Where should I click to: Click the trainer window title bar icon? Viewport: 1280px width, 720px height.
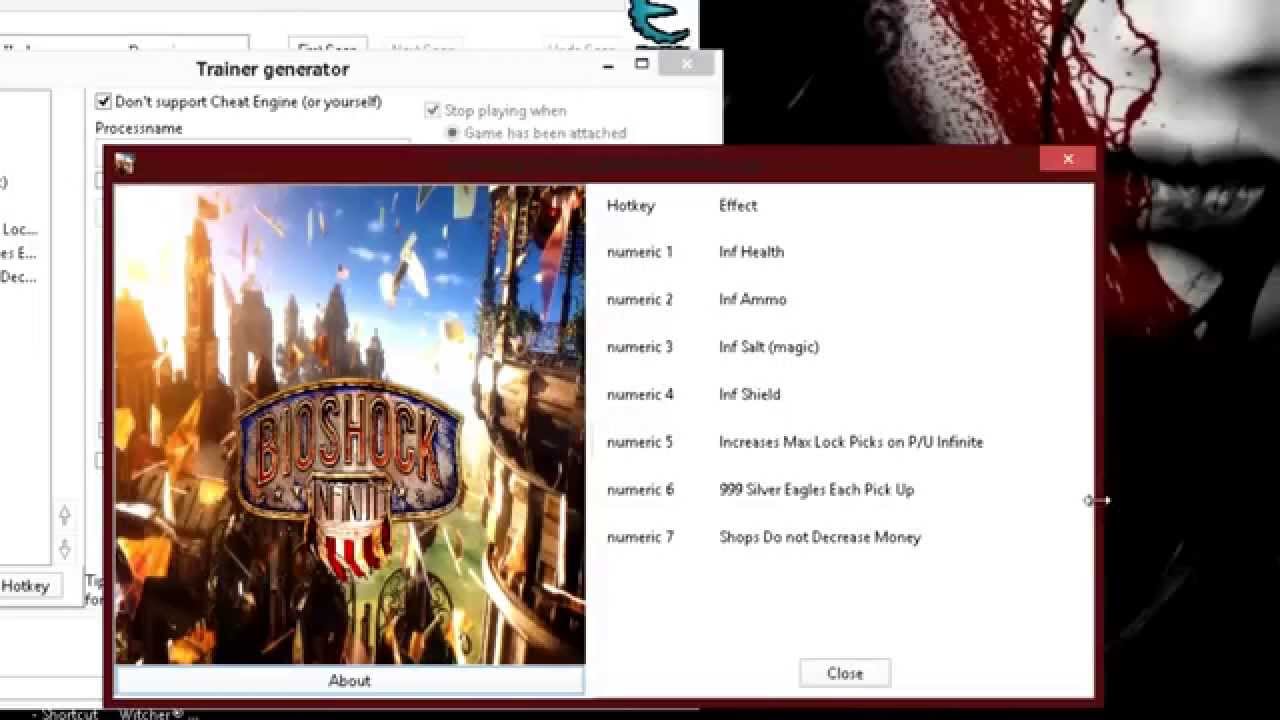125,163
